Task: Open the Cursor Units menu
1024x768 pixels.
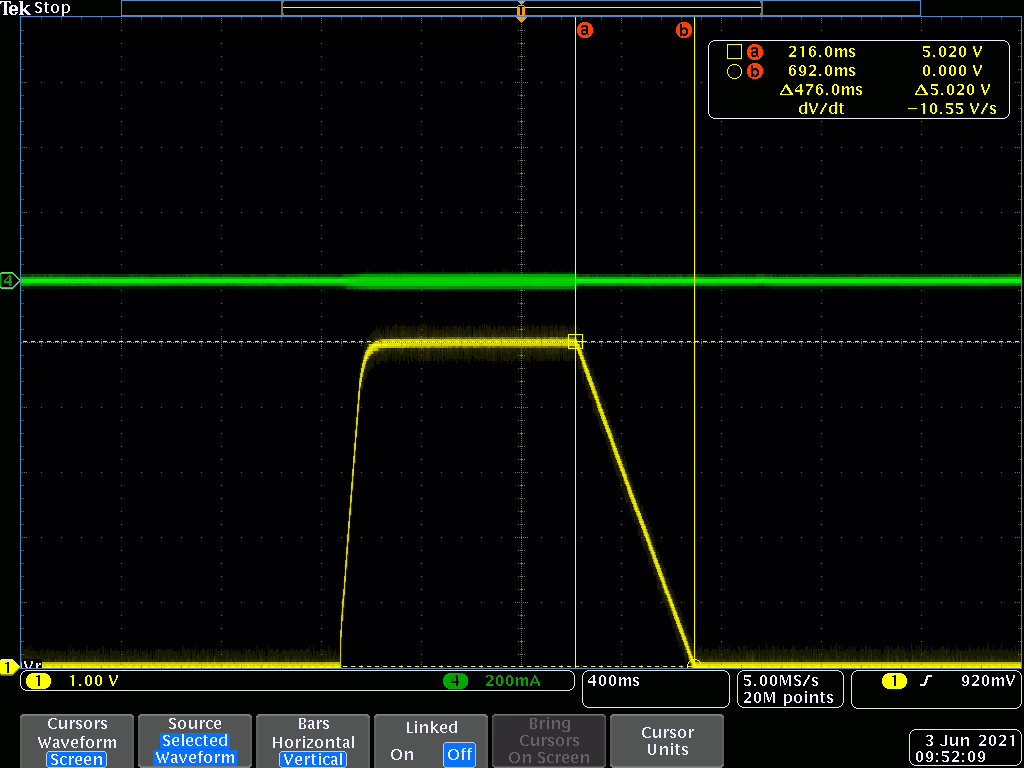Action: [x=667, y=741]
